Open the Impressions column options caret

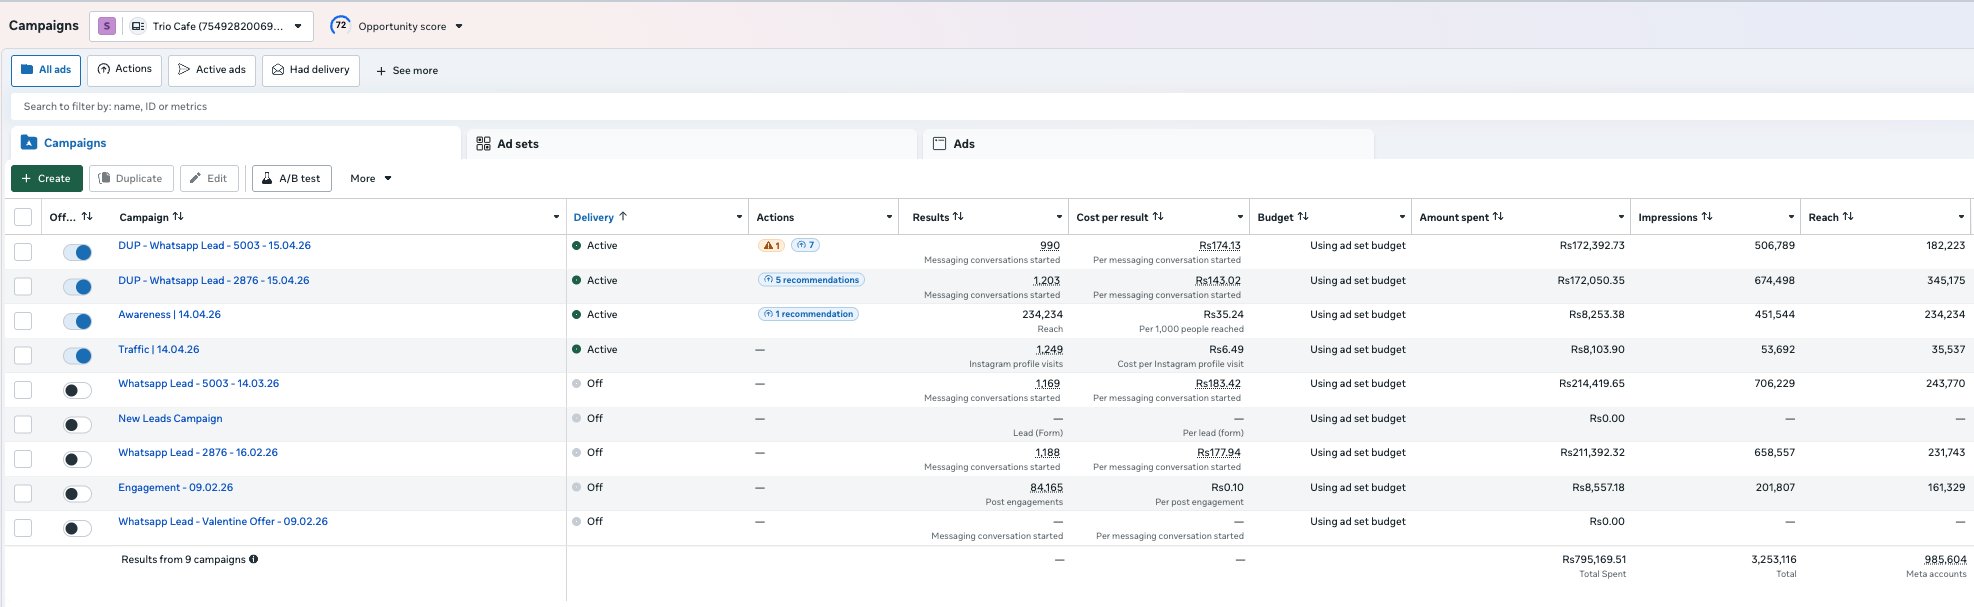click(1791, 217)
